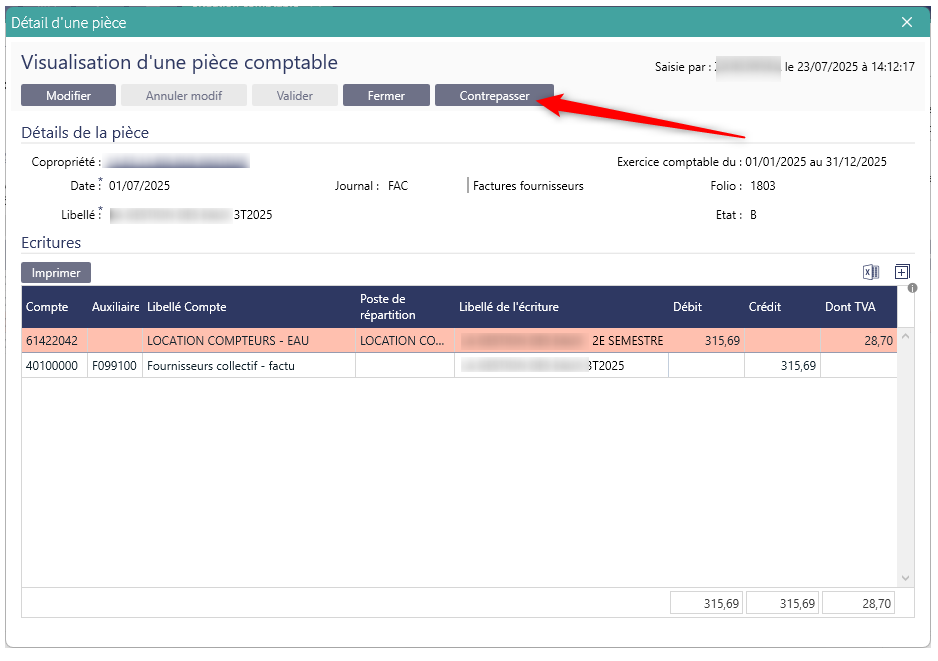Click the Fermer button

386,96
